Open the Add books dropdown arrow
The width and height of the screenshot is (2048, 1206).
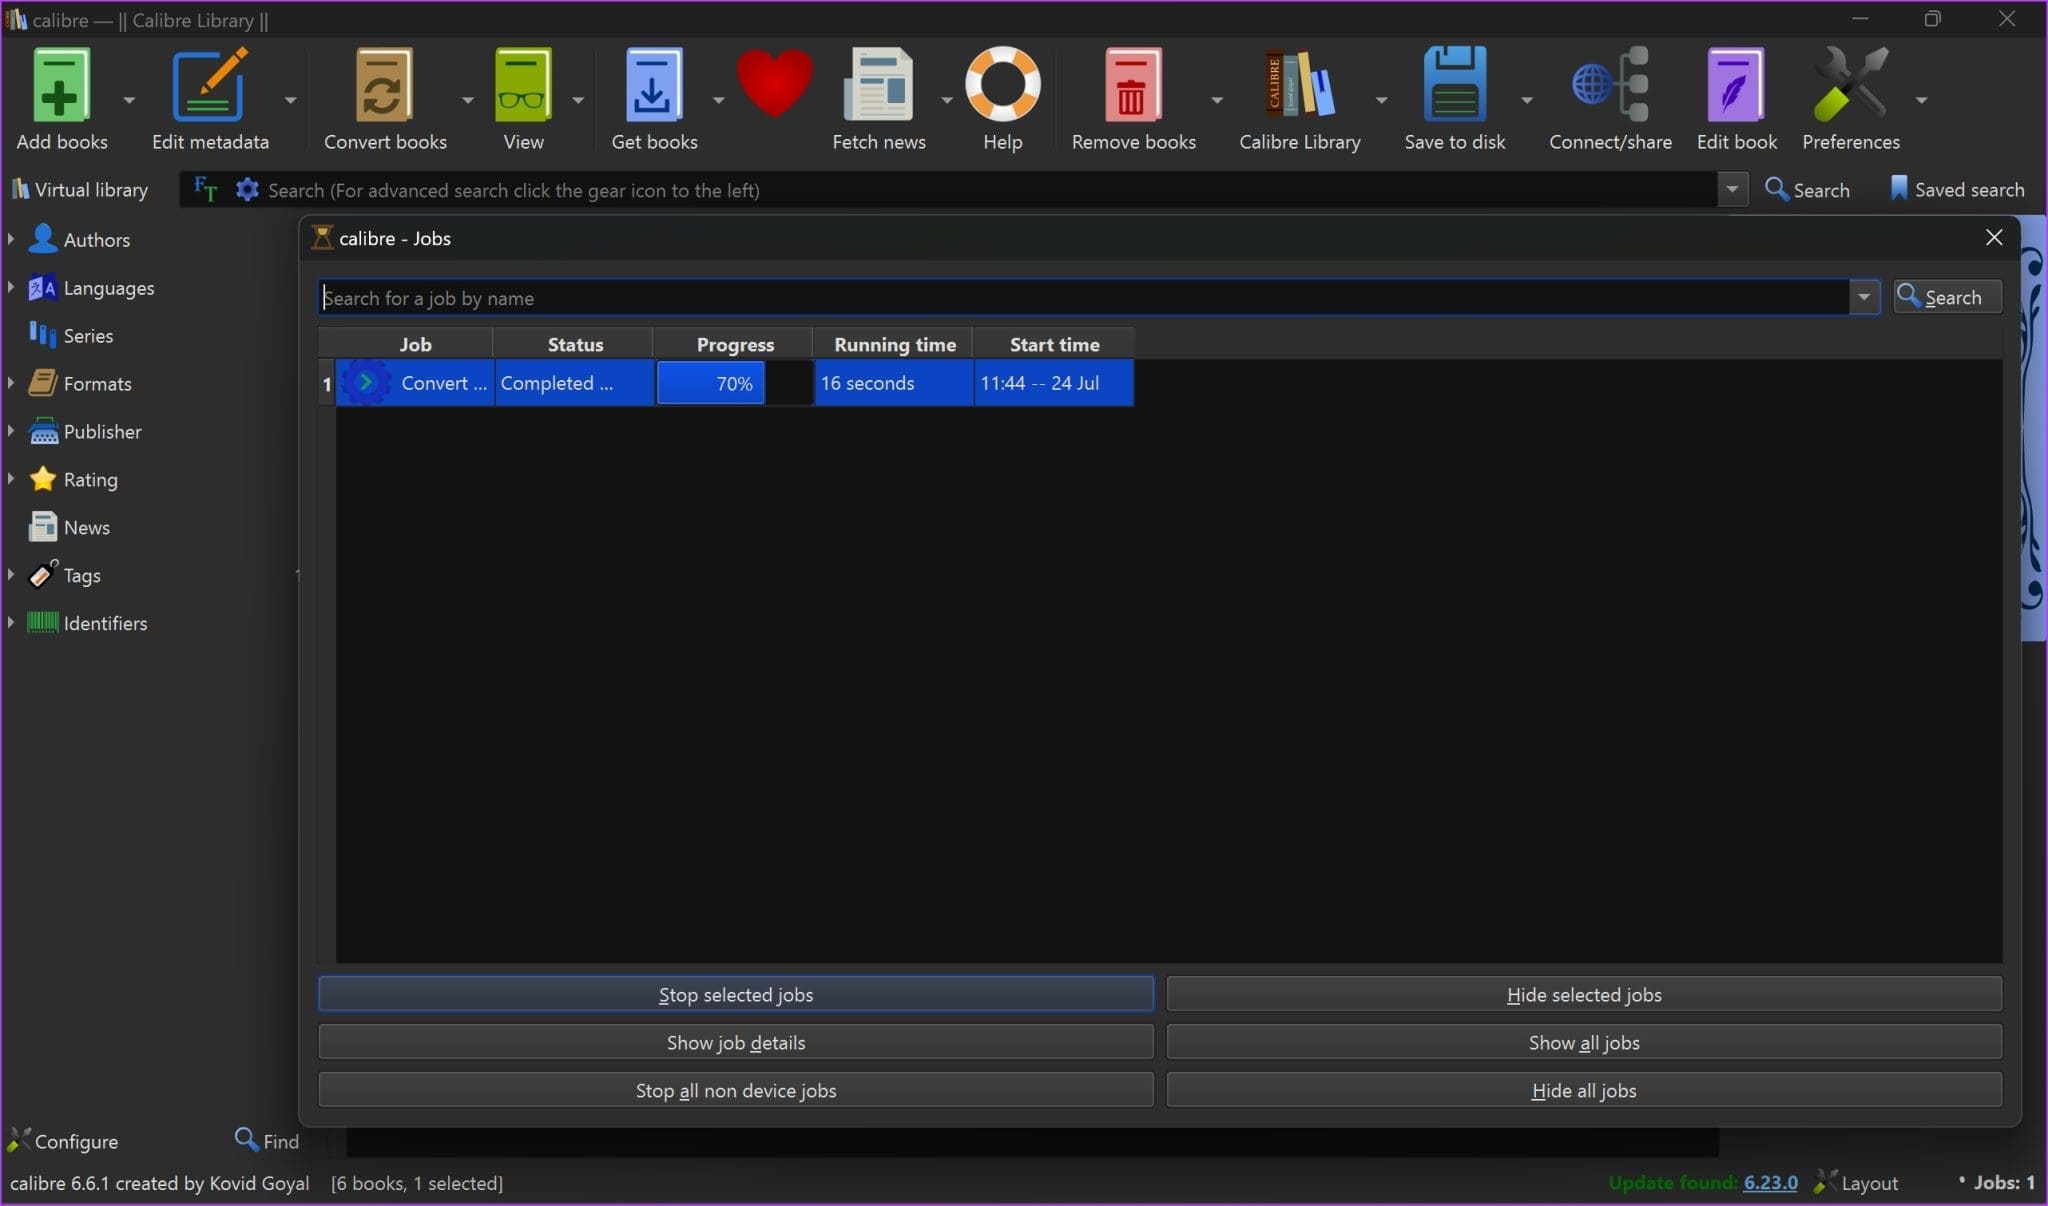pyautogui.click(x=129, y=100)
